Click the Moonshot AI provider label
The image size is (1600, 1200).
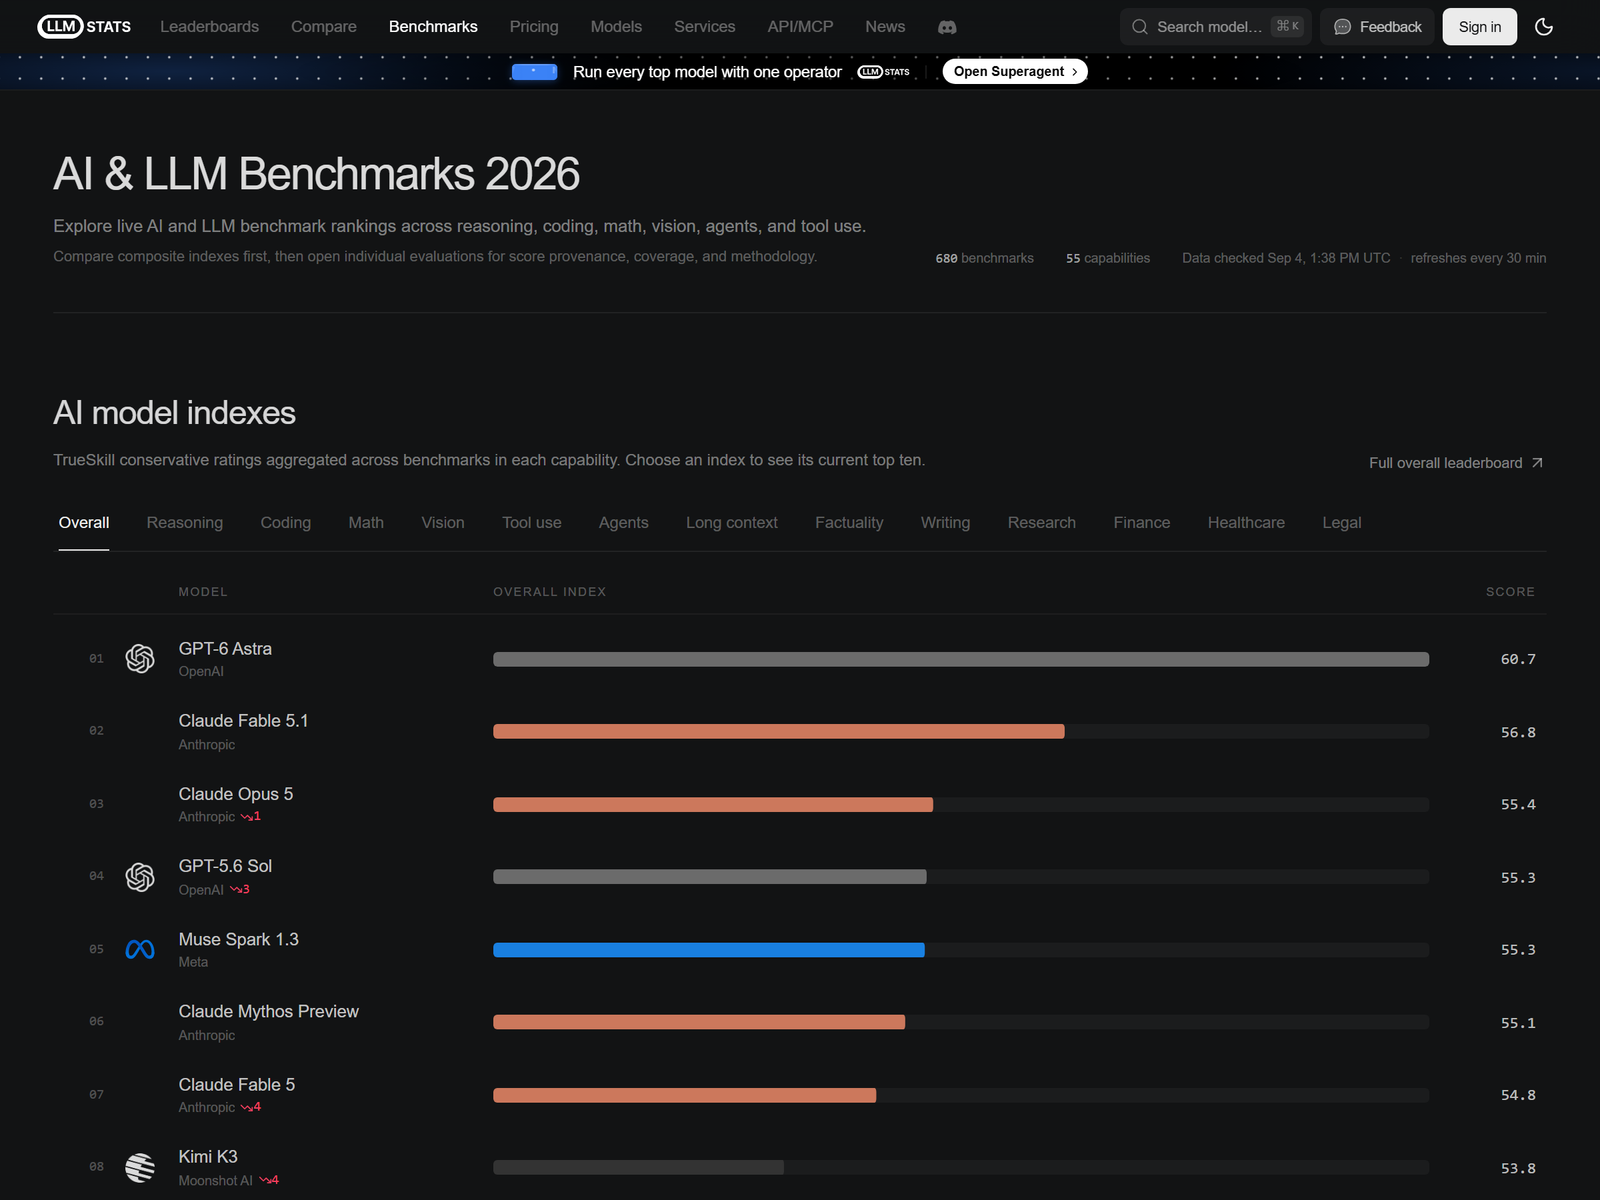[216, 1181]
